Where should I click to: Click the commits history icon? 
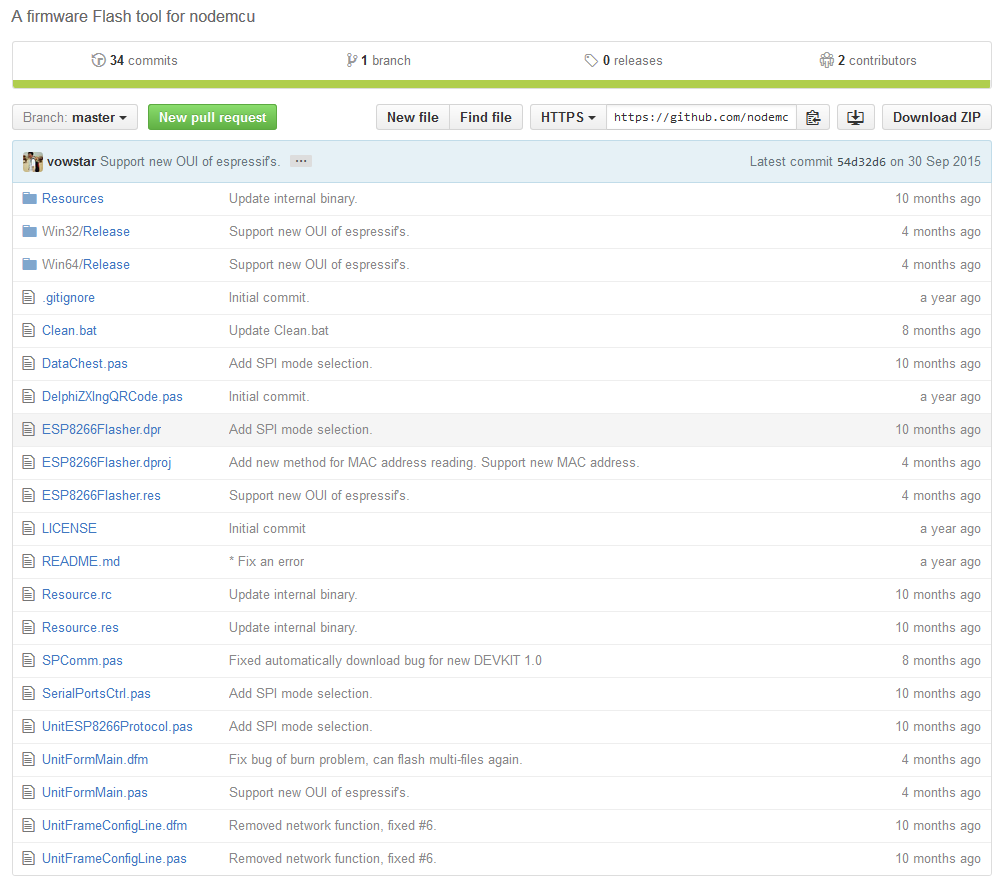pos(99,60)
